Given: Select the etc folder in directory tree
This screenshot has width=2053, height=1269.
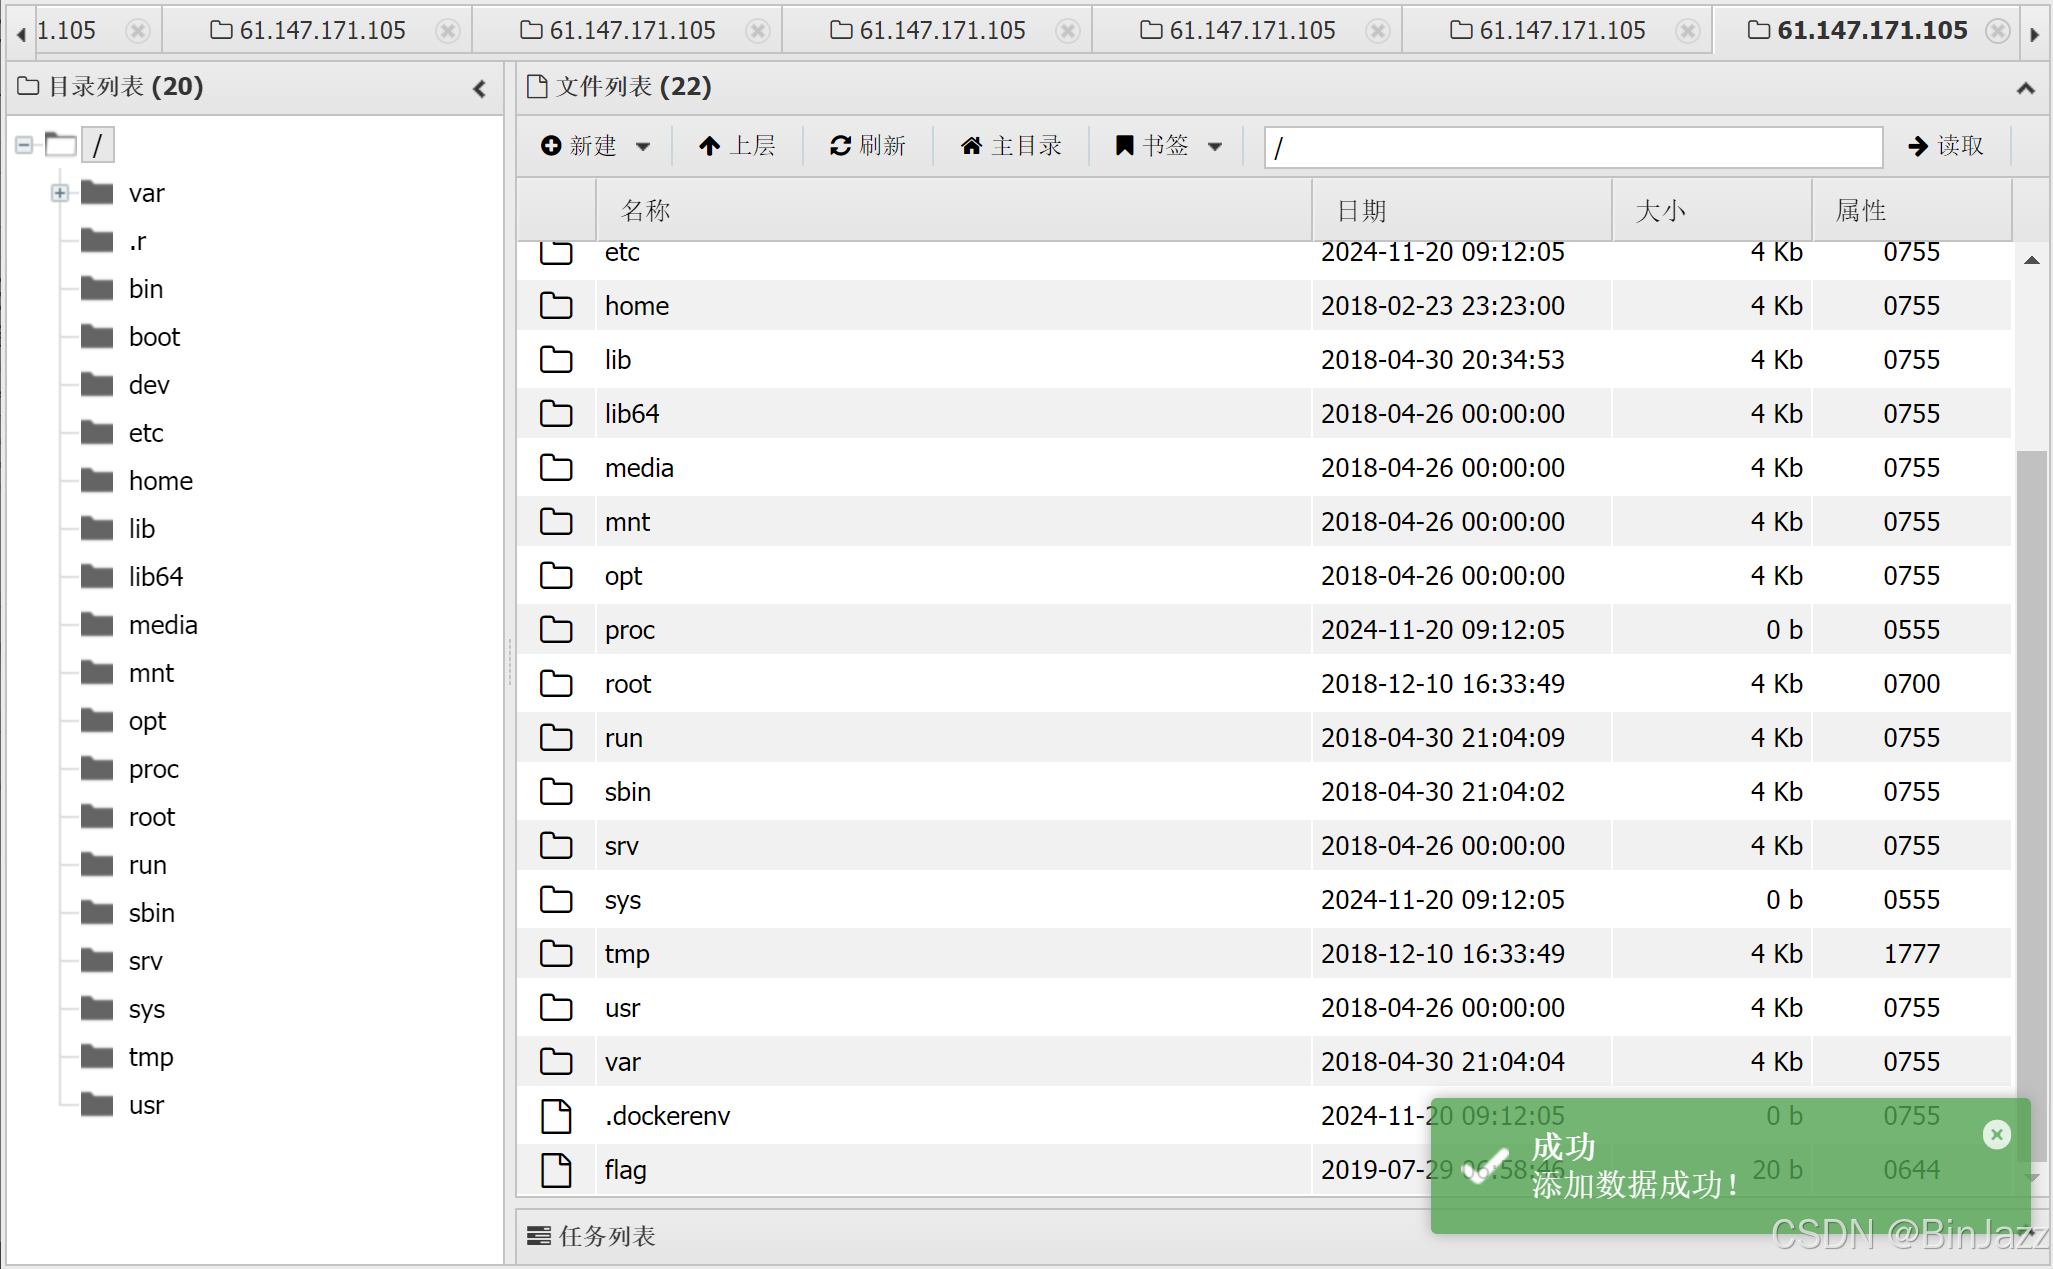Looking at the screenshot, I should (145, 433).
